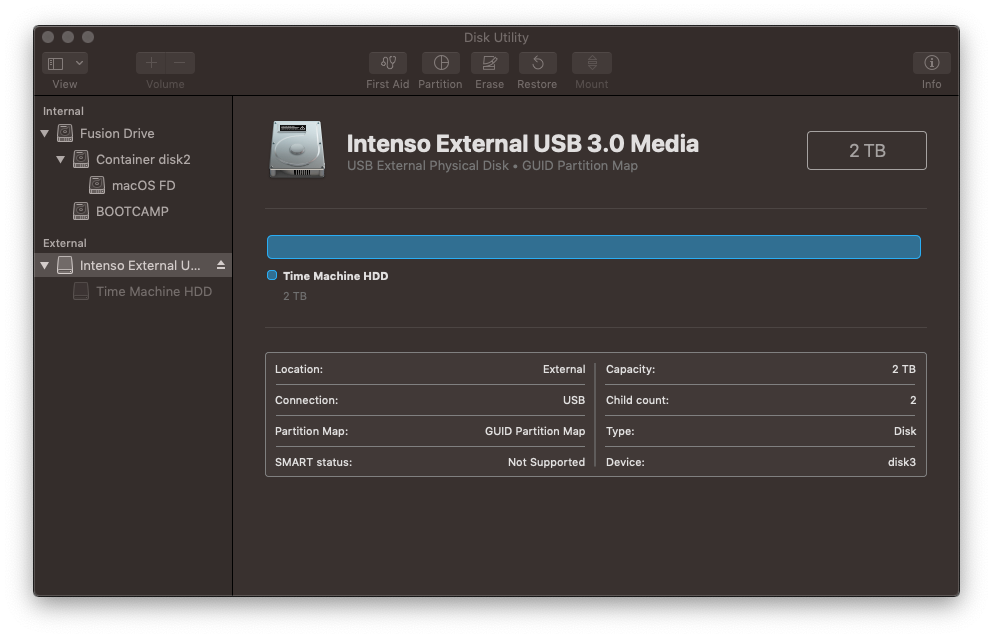993x638 pixels.
Task: Select Intenso External USB disk row
Action: (x=133, y=265)
